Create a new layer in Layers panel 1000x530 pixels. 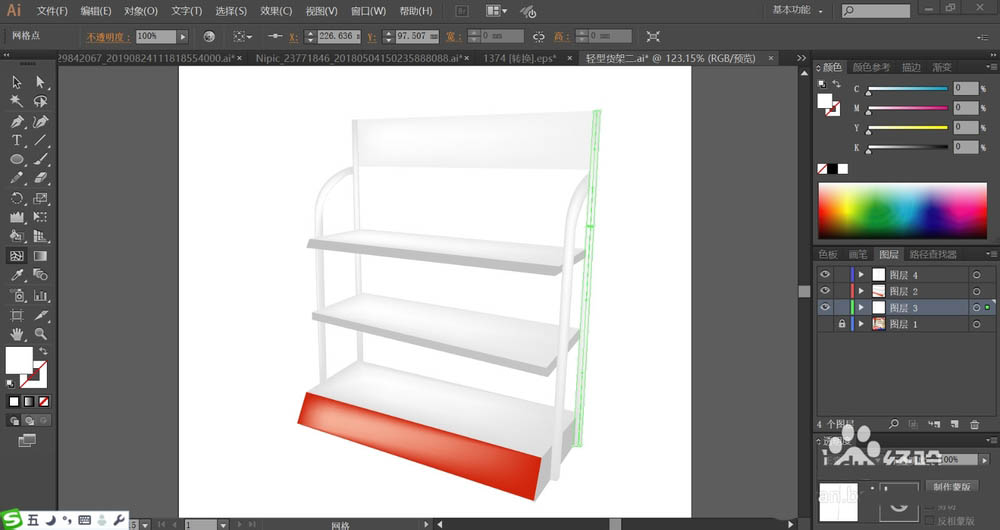[x=954, y=424]
